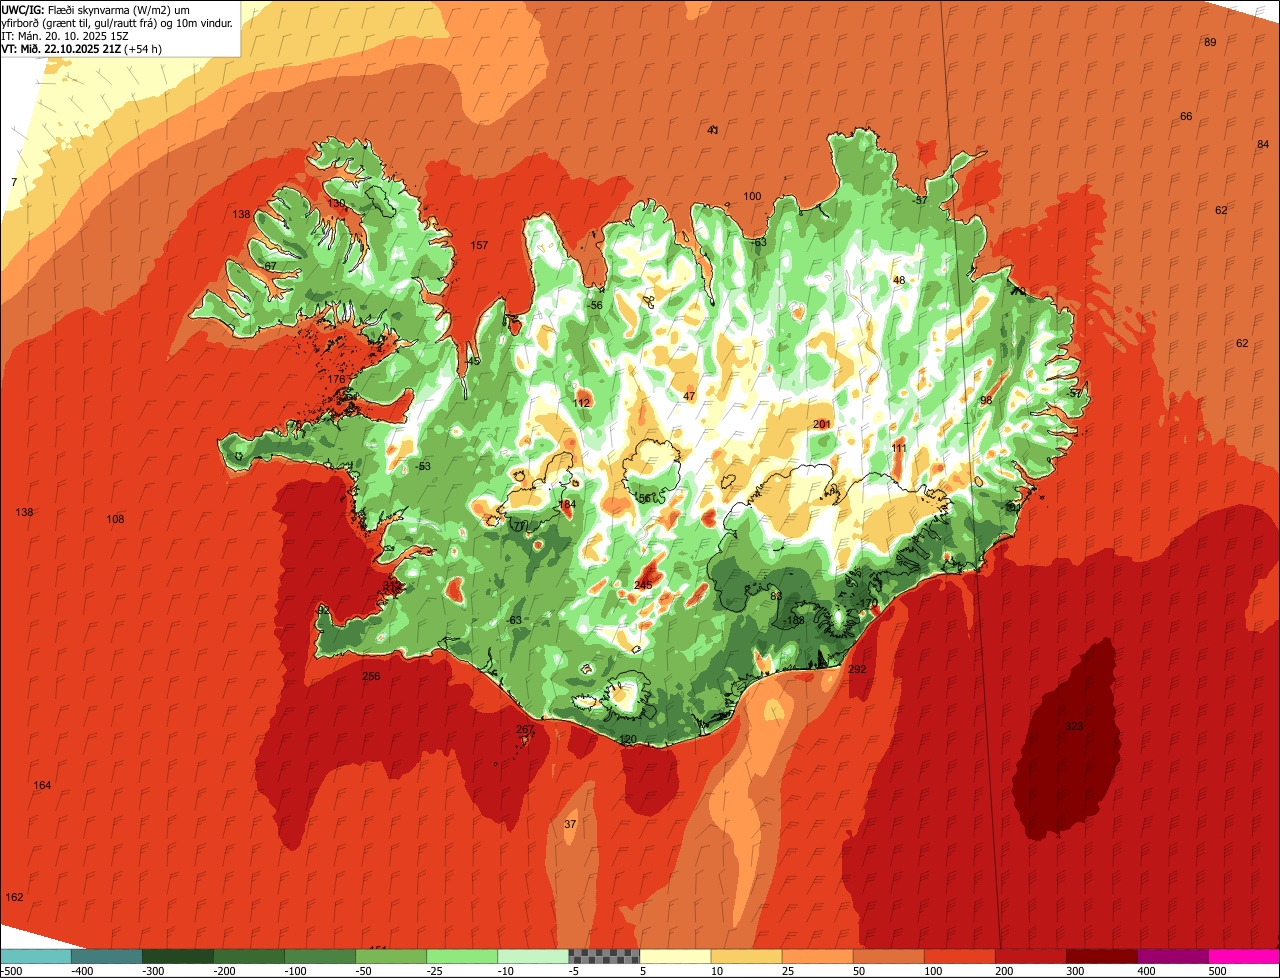Click the 130 value in the Westfjords

(336, 203)
